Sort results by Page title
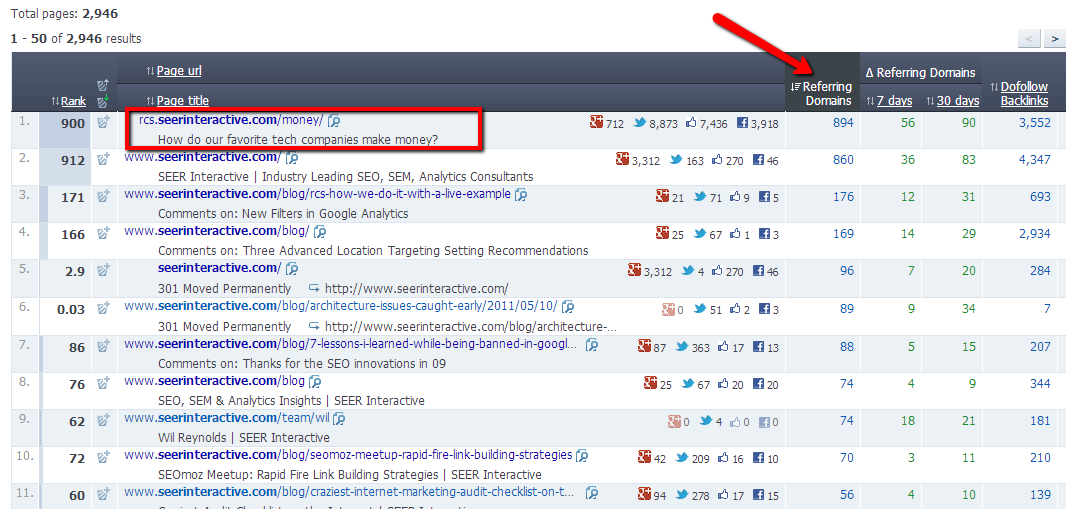This screenshot has height=509, width=1066. tap(182, 101)
